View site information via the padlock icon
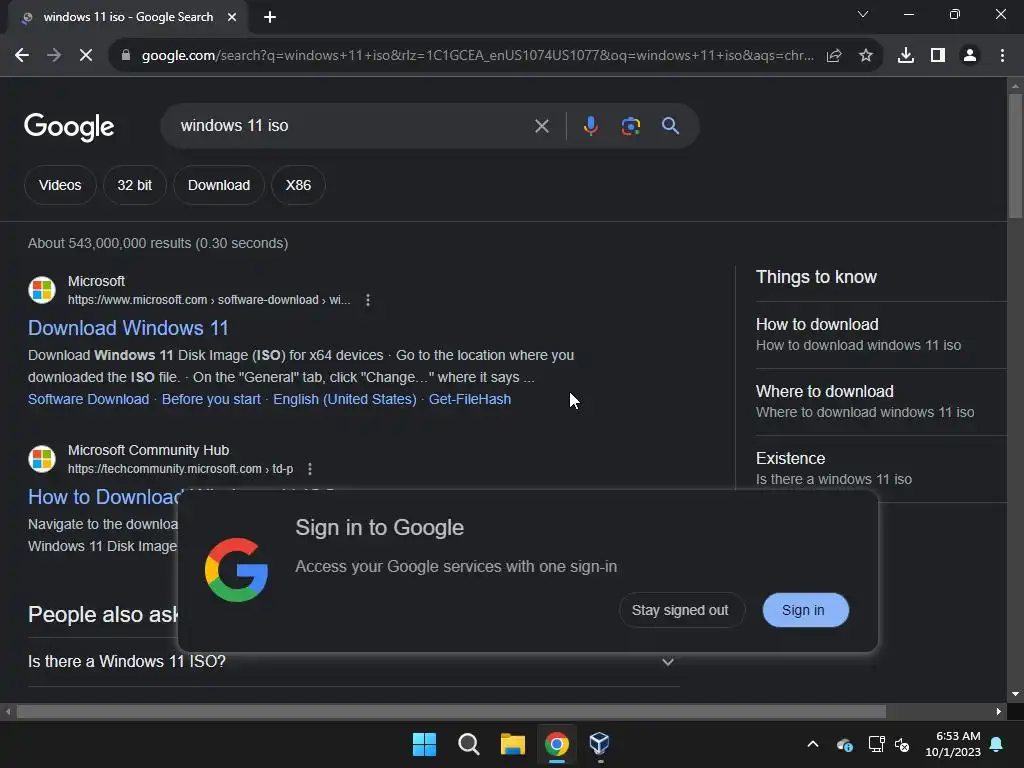This screenshot has width=1024, height=768. [126, 56]
